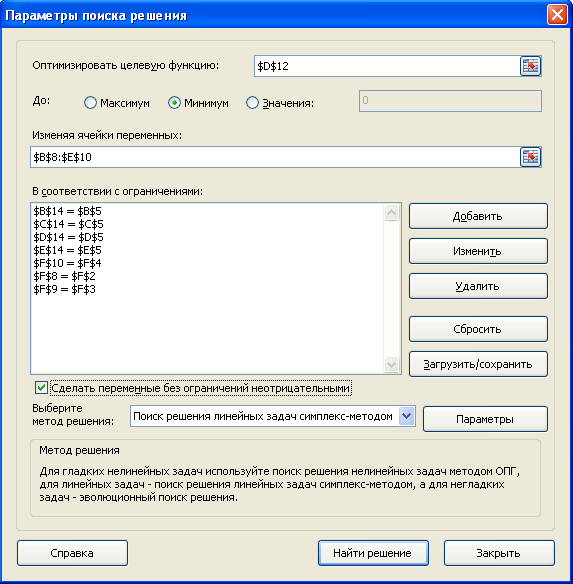
Task: Select constraint $E$14 = $E$5
Action: point(67,250)
